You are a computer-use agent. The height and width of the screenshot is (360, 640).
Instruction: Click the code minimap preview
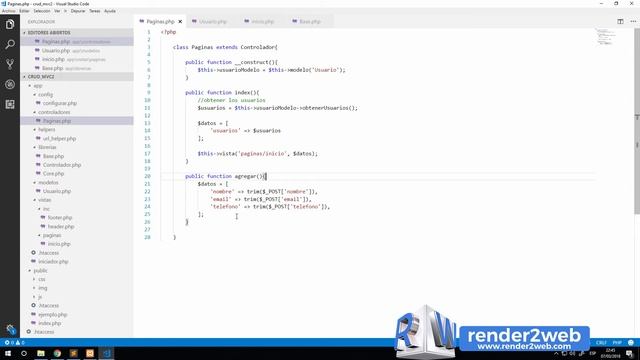click(x=605, y=36)
